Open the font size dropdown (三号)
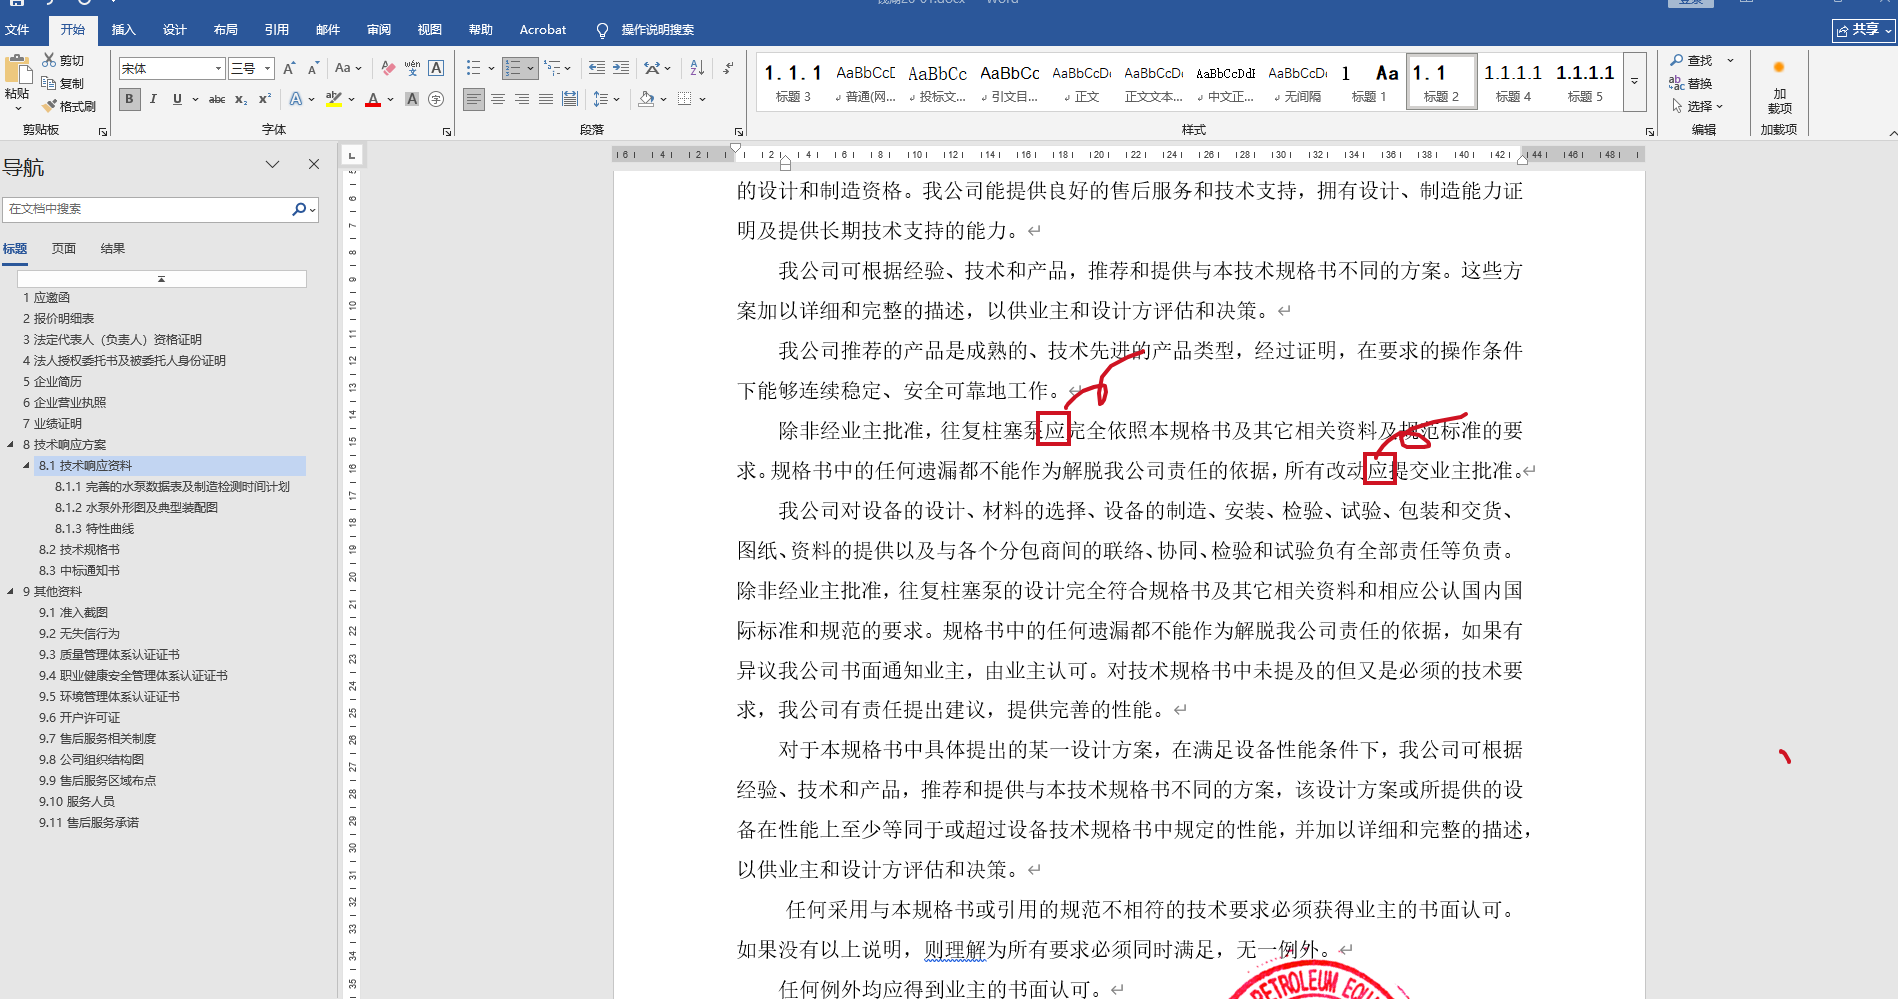The image size is (1898, 999). [x=267, y=68]
